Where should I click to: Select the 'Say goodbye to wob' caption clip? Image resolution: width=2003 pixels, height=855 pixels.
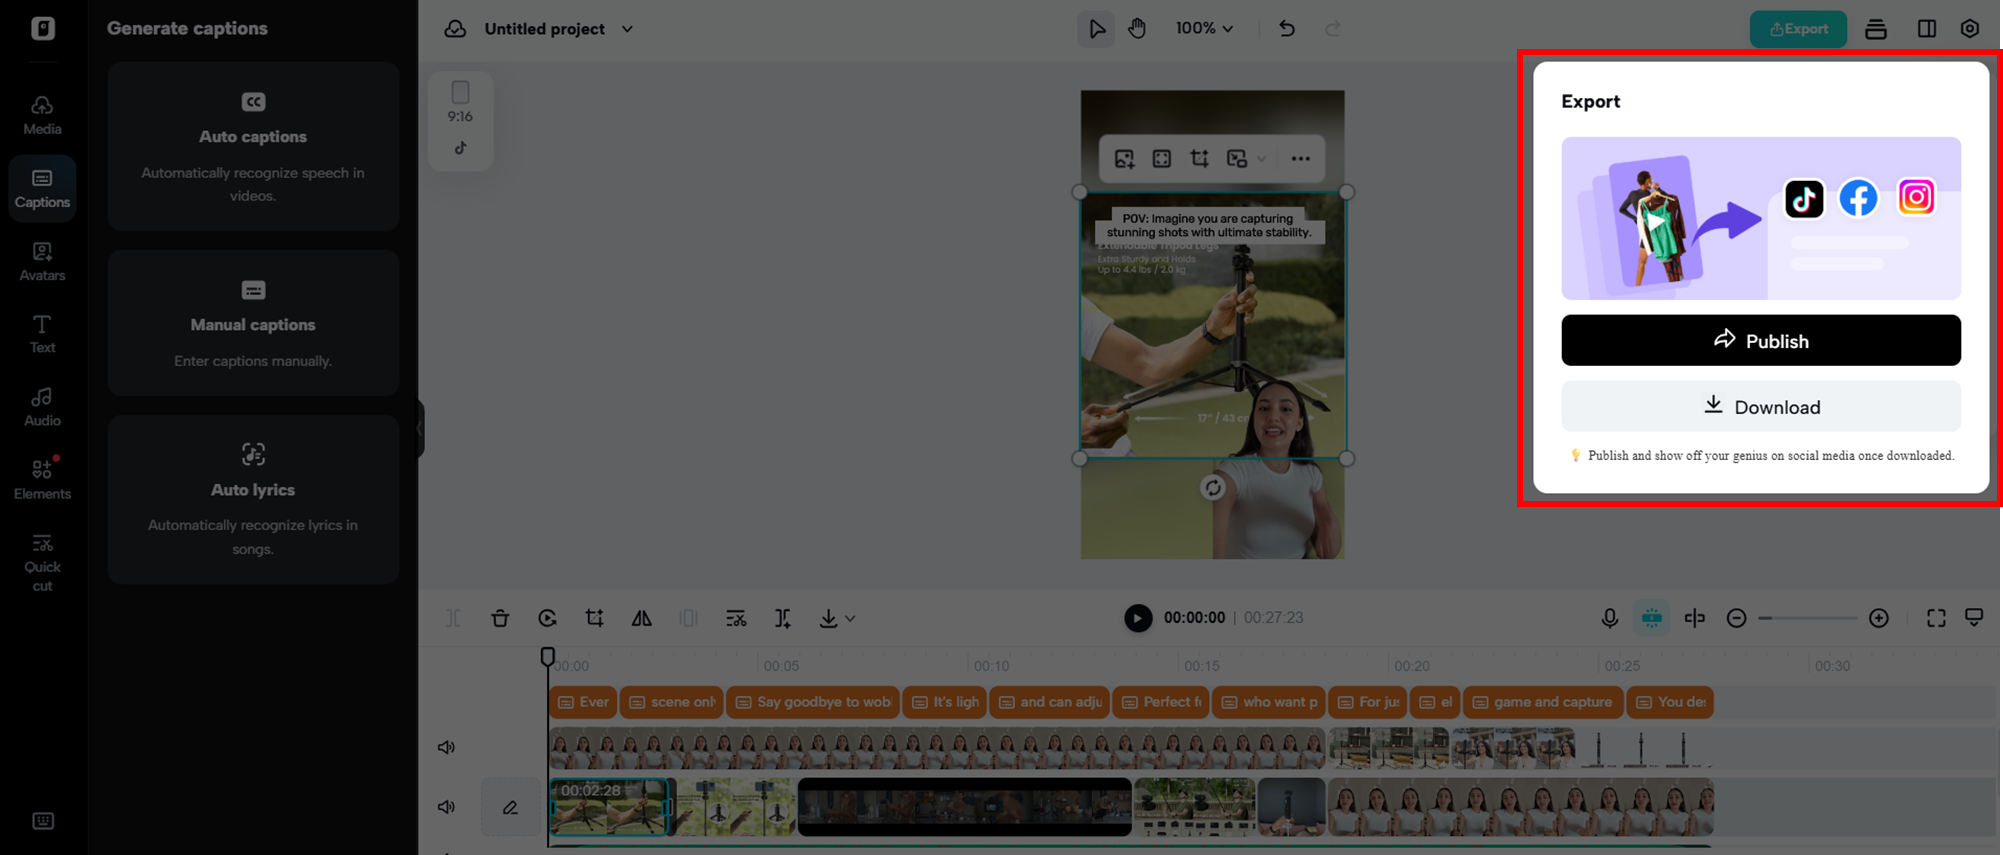coord(813,702)
